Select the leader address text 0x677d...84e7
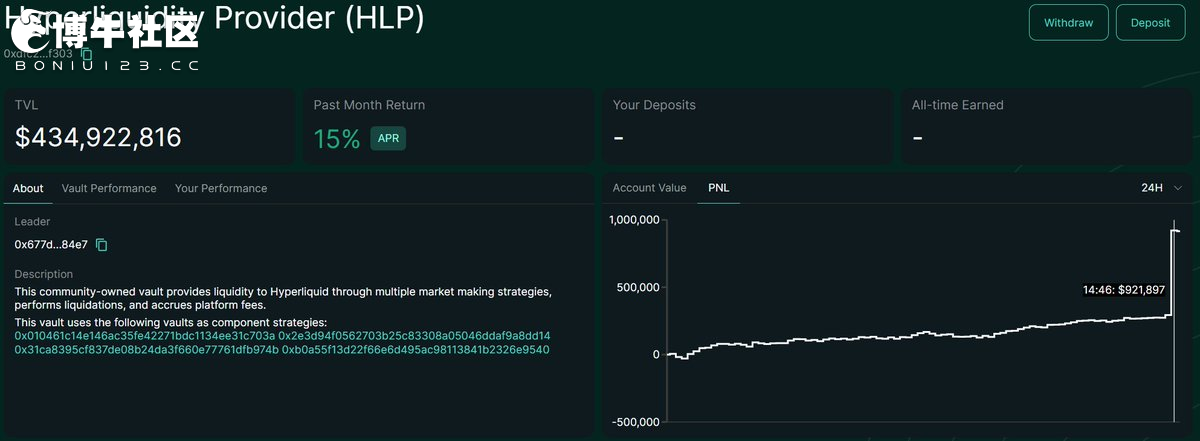The image size is (1200, 441). point(51,245)
